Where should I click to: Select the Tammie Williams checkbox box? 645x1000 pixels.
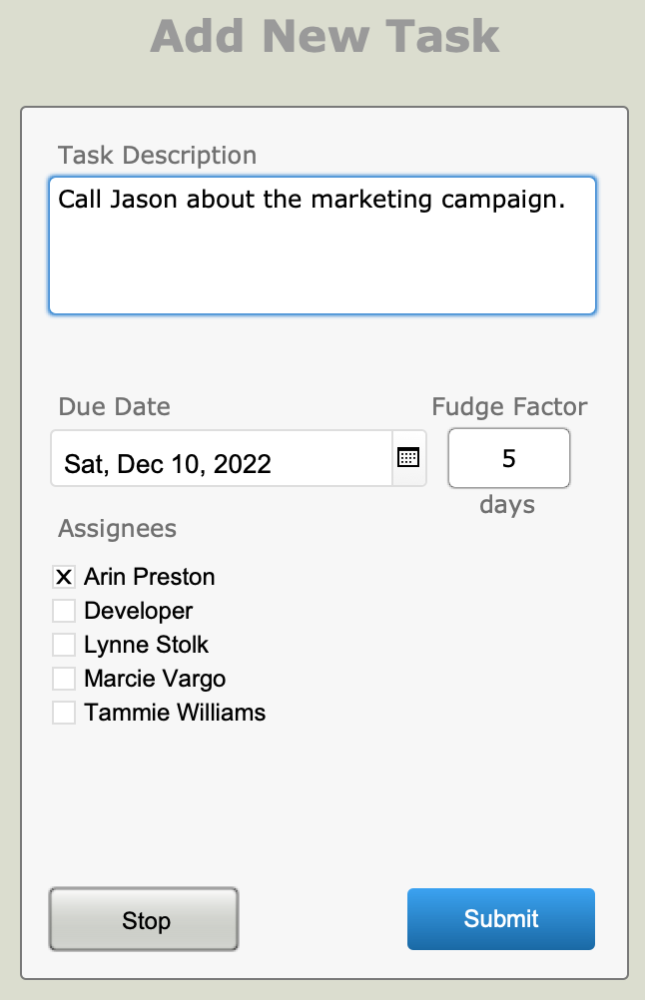click(64, 713)
